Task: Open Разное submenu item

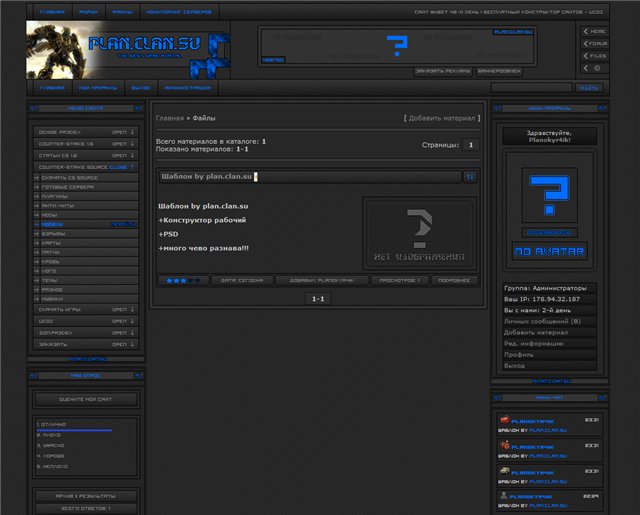Action: 87,290
